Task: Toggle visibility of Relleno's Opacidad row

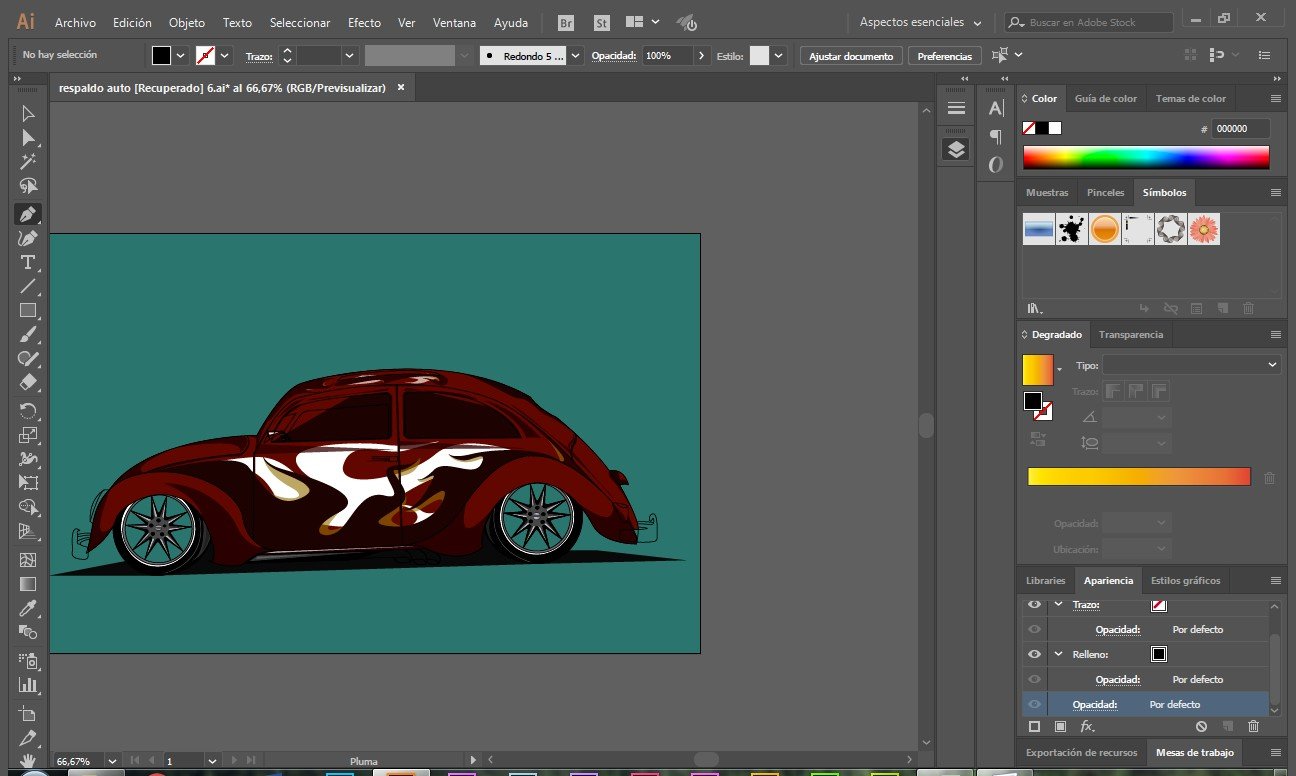Action: coord(1034,680)
